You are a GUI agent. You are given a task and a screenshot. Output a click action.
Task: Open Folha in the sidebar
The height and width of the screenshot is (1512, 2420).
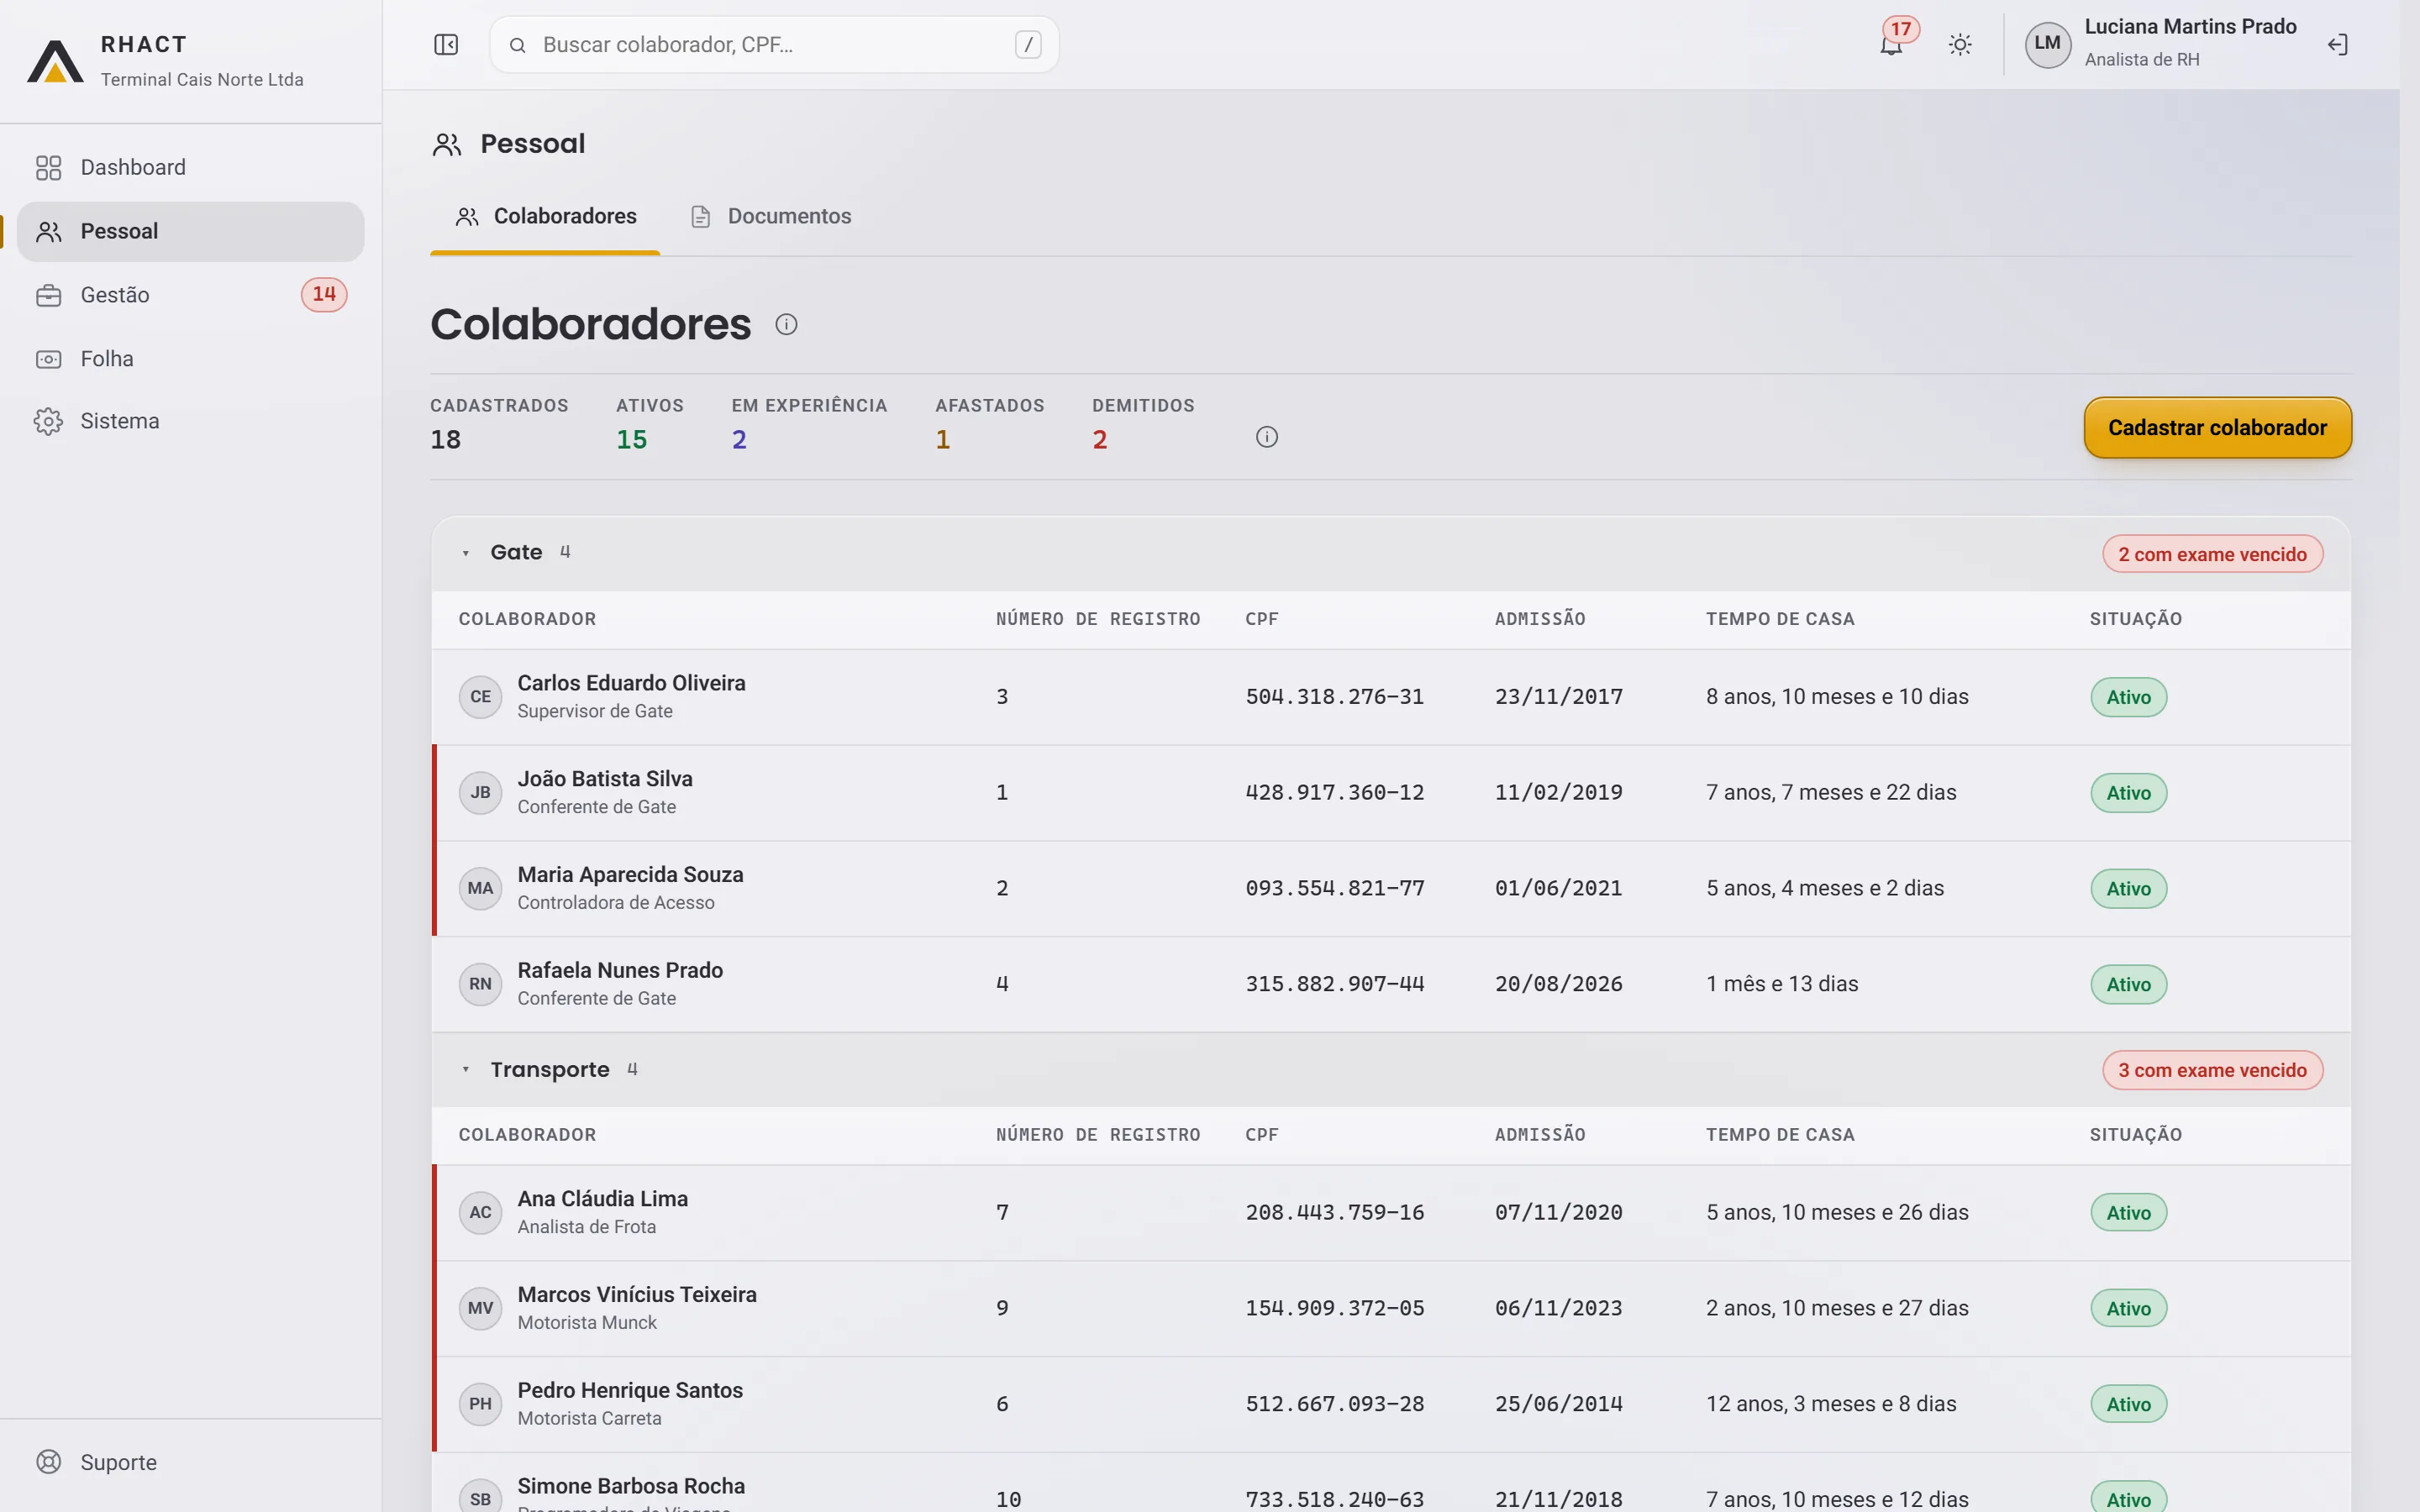(191, 359)
